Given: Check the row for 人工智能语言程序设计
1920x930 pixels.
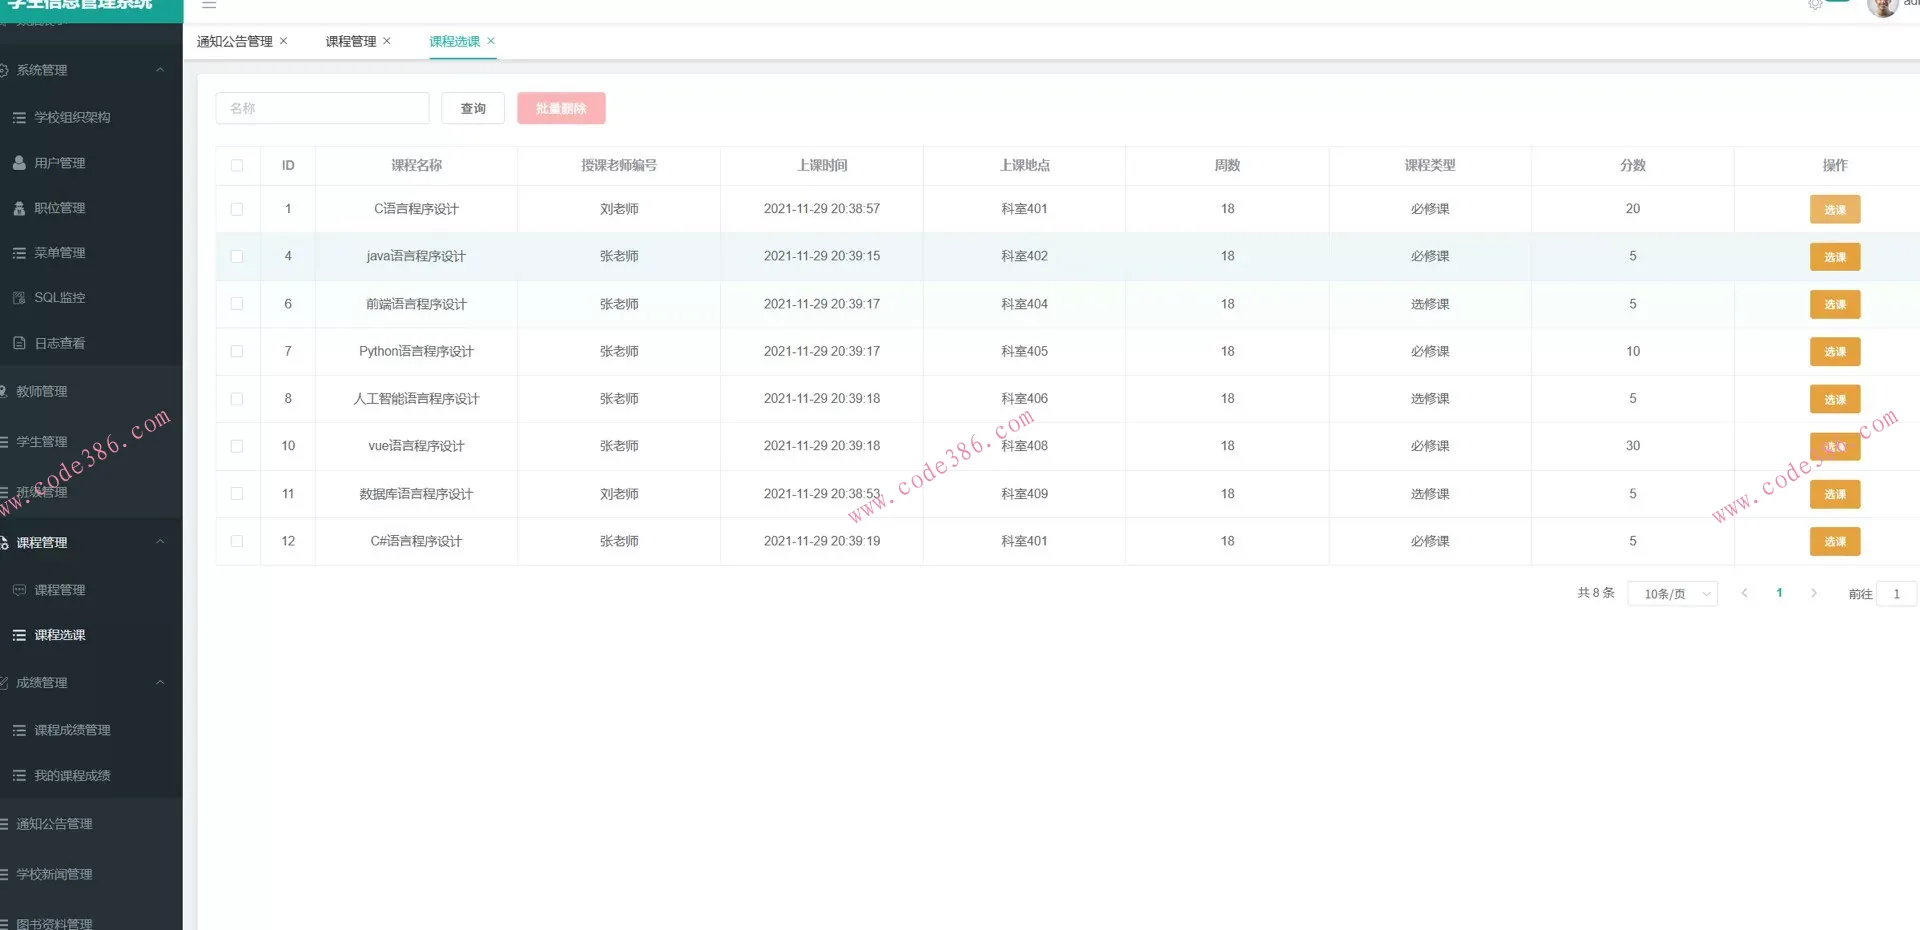Looking at the screenshot, I should pos(237,399).
